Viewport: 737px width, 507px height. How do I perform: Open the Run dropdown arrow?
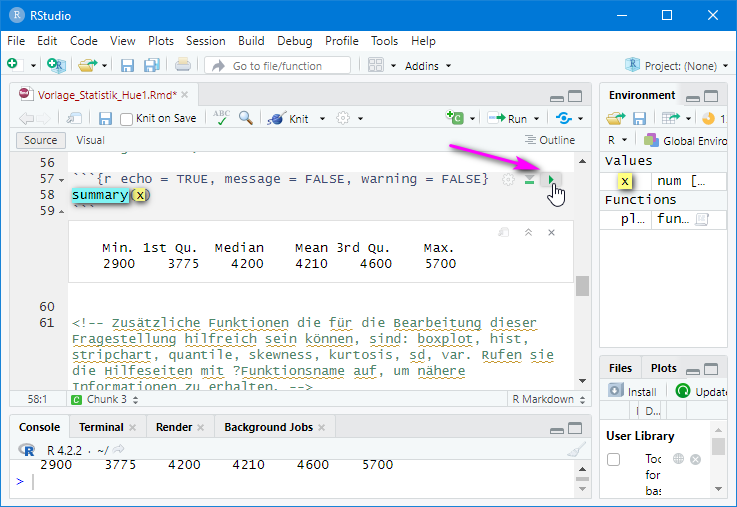tap(536, 119)
